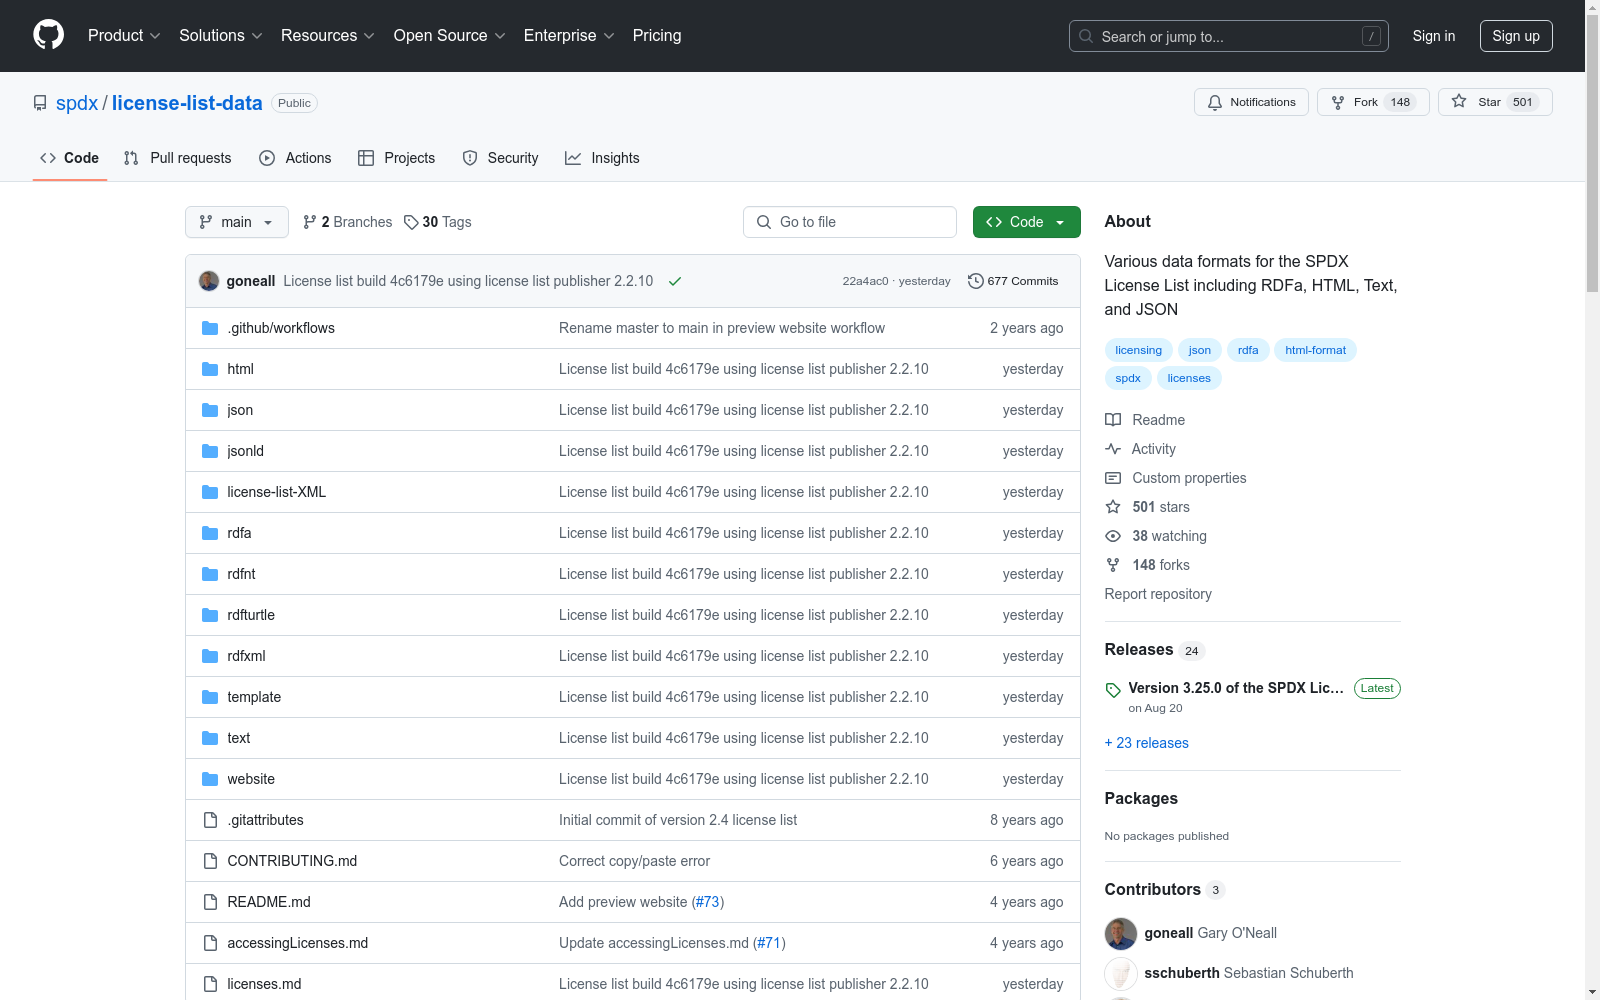Open pull request #71 link
This screenshot has width=1600, height=1000.
(x=769, y=943)
